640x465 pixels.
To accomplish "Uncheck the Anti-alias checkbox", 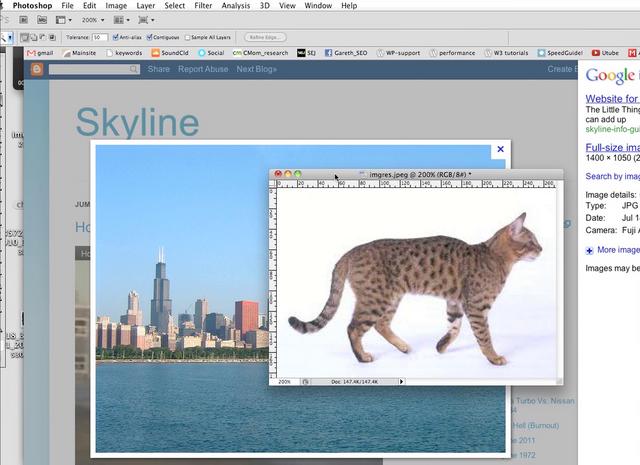I will pyautogui.click(x=116, y=37).
